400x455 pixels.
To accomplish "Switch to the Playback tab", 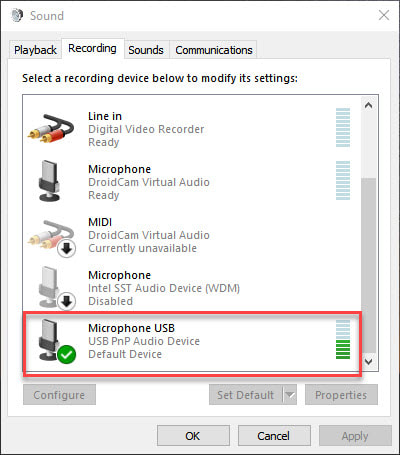I will pyautogui.click(x=35, y=50).
